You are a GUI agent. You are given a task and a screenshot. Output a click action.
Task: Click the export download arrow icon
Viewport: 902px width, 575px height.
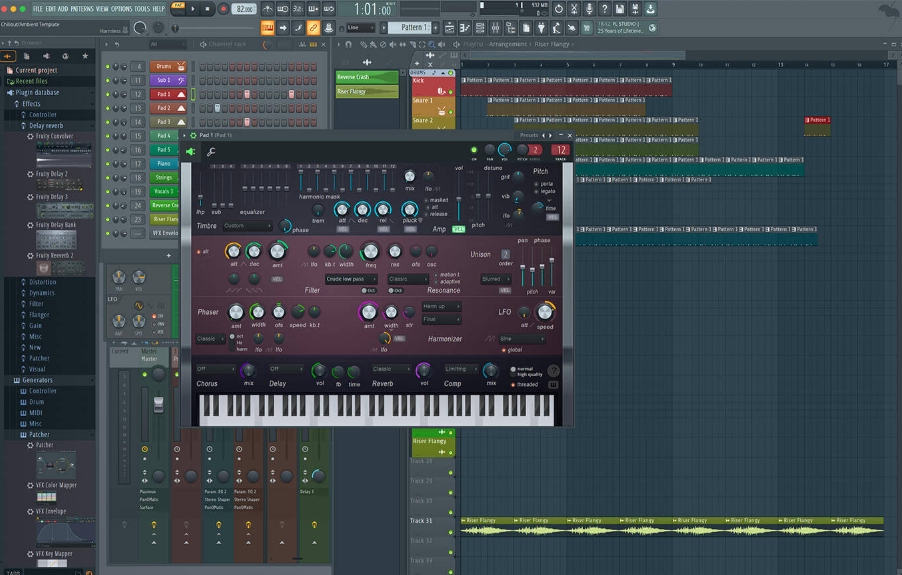click(650, 9)
